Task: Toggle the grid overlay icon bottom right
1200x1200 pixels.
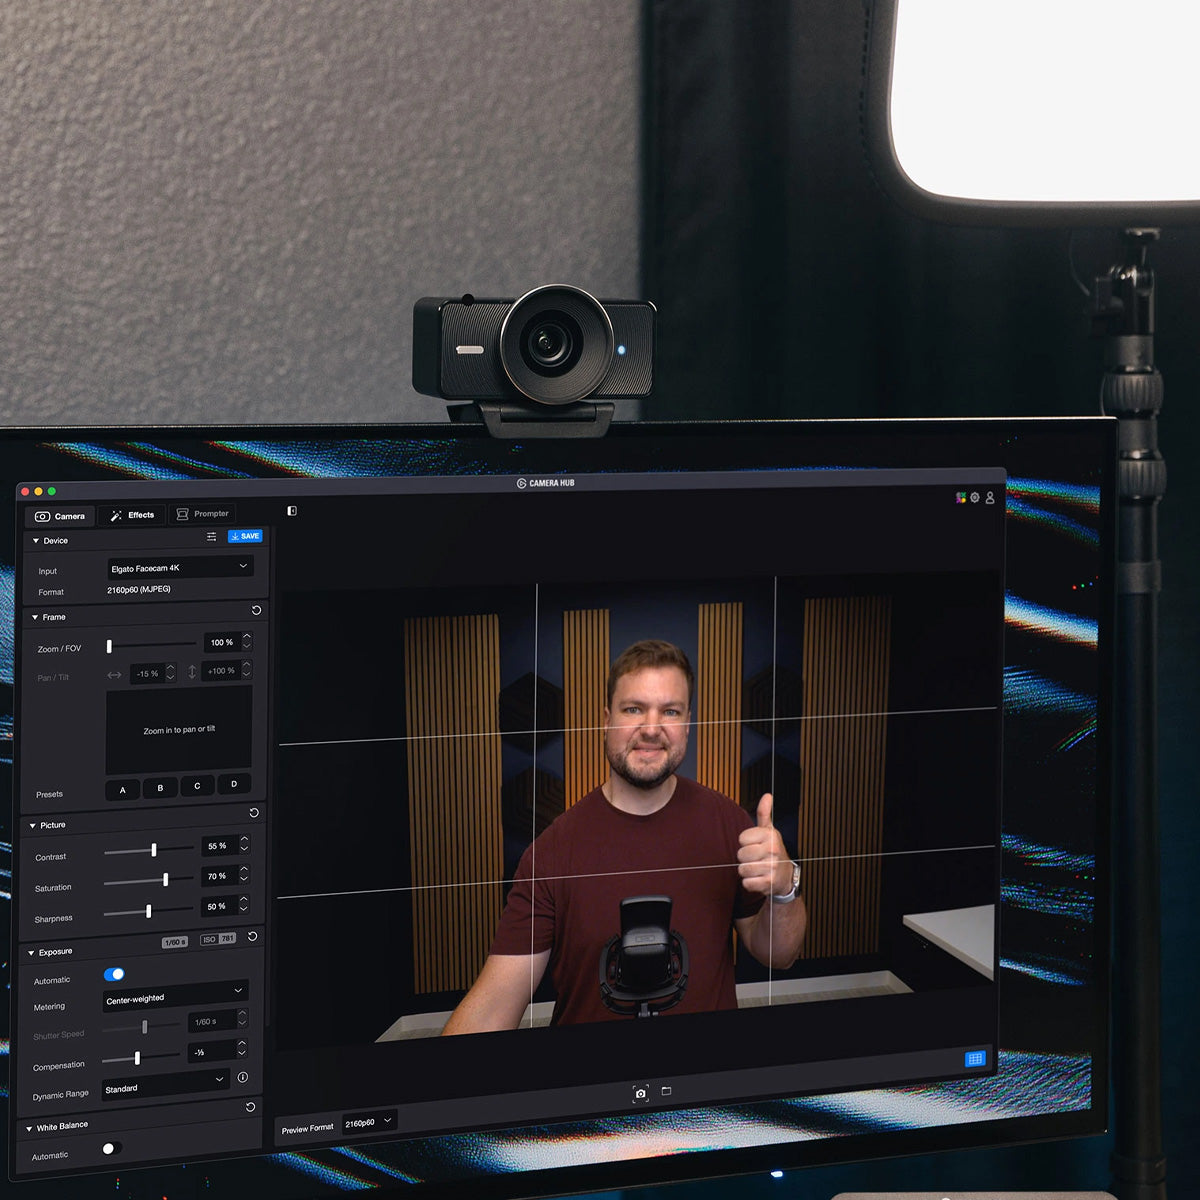Action: 975,1057
